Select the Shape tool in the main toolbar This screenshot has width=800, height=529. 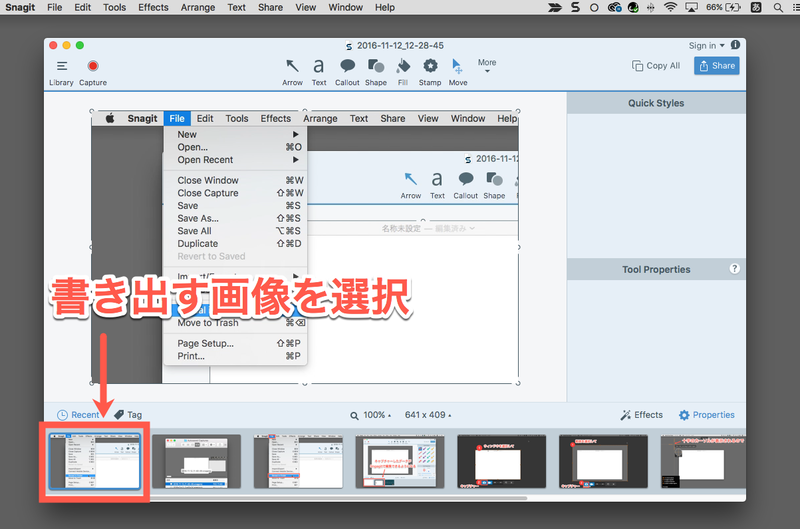(376, 72)
